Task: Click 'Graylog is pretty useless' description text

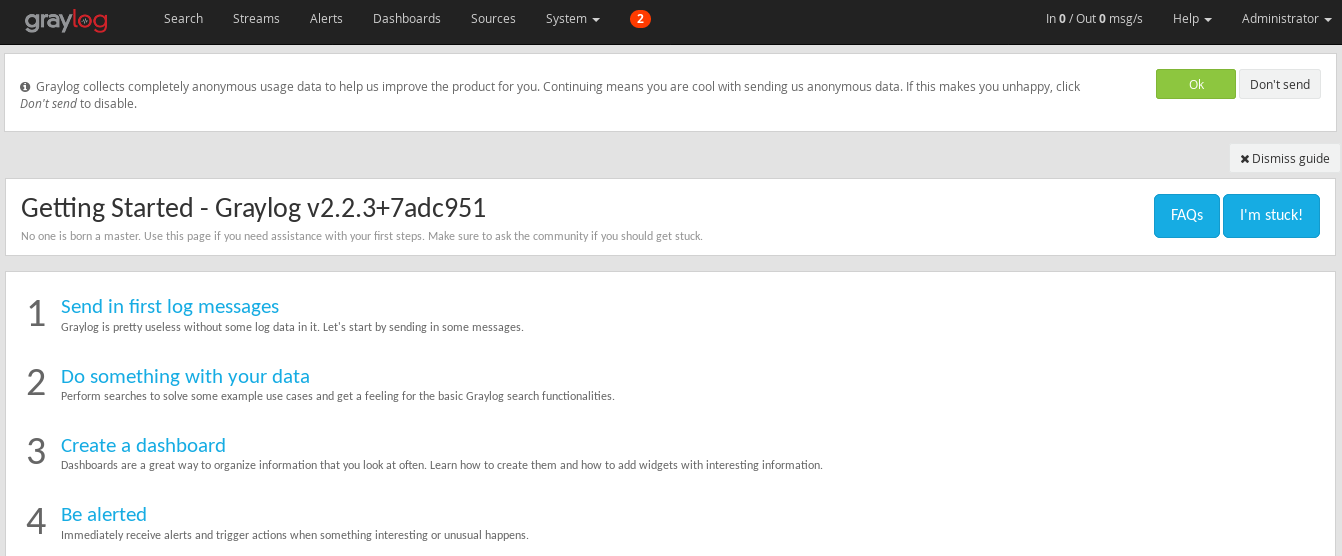Action: (x=292, y=327)
